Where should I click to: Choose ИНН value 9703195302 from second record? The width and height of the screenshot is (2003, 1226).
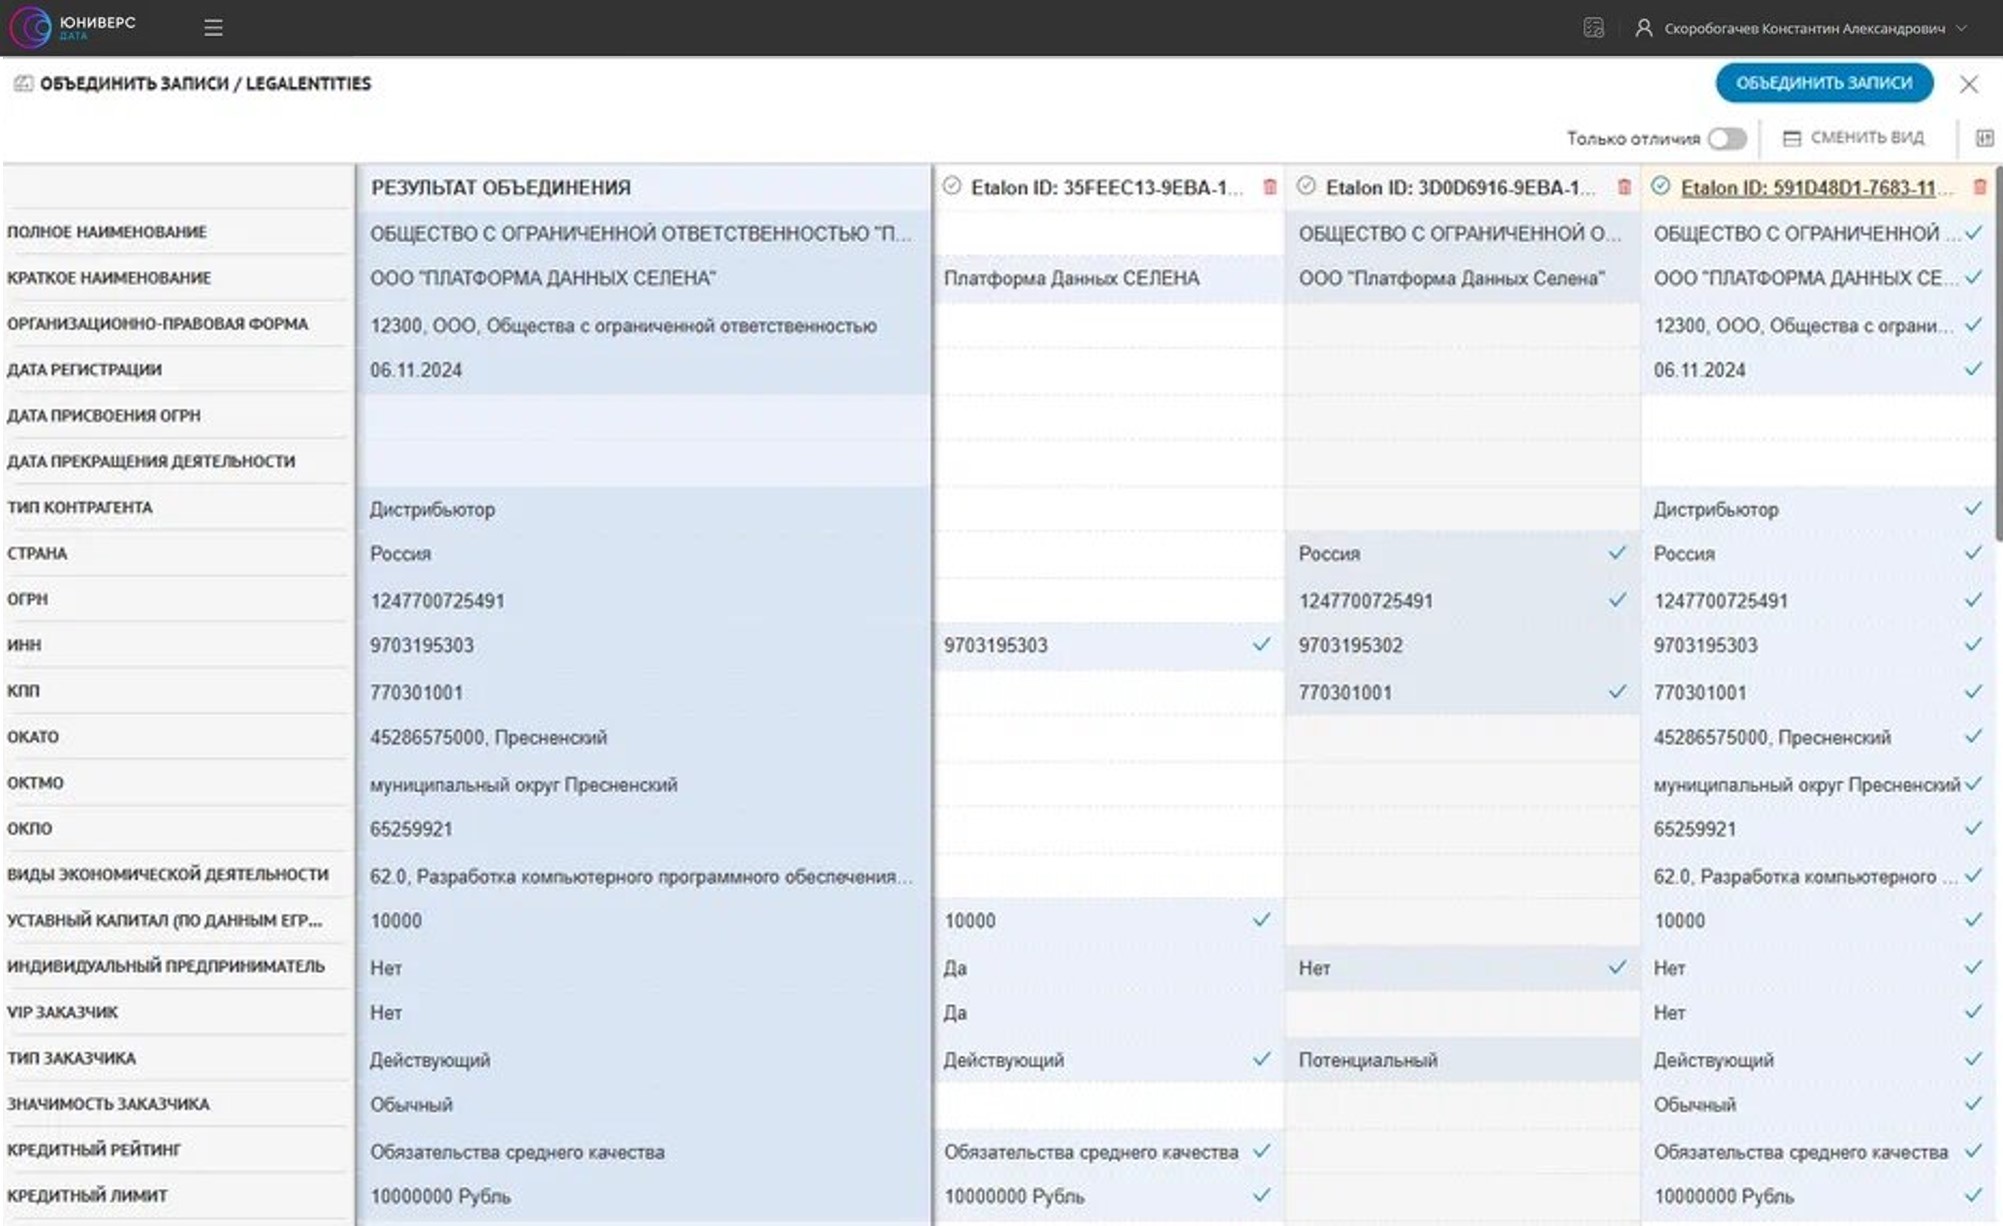tap(1350, 646)
